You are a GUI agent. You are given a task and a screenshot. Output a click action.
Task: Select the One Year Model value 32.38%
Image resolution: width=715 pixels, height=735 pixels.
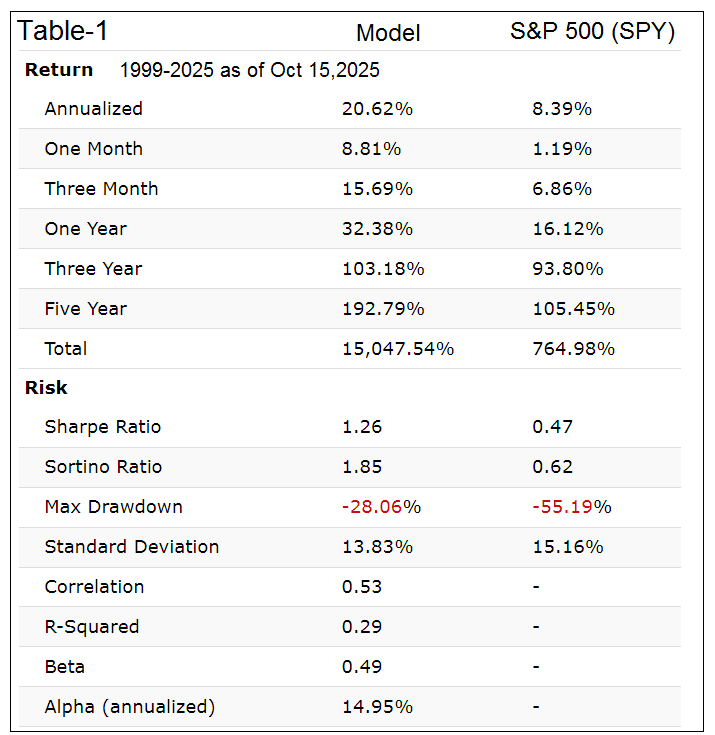point(377,229)
